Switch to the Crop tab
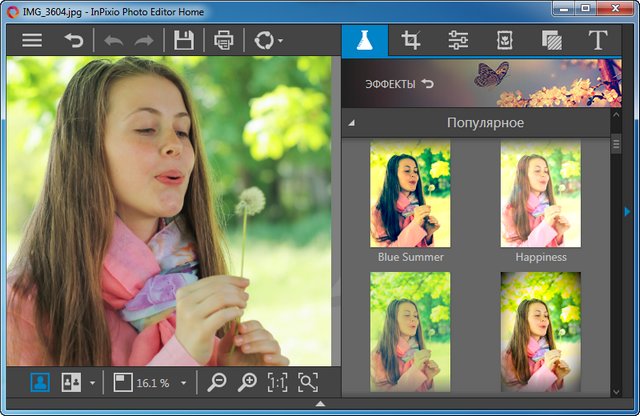The height and width of the screenshot is (416, 640). tap(410, 41)
